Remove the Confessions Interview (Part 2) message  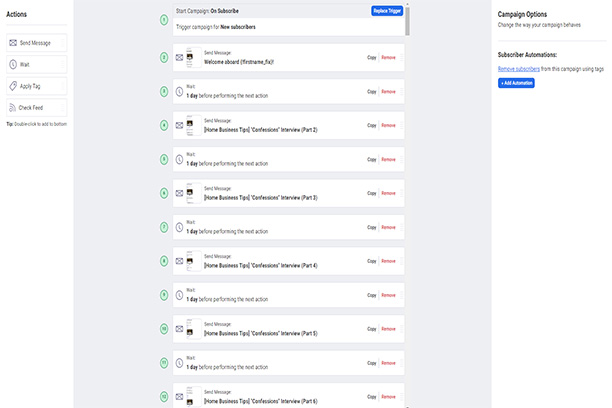(x=388, y=126)
